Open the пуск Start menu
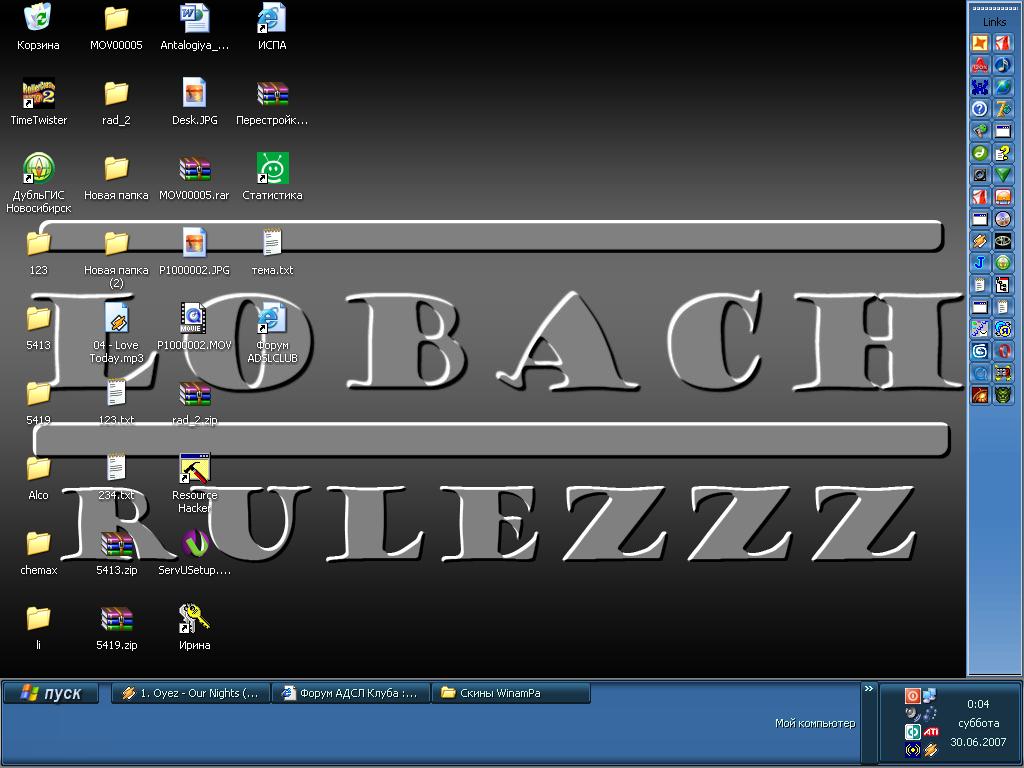The width and height of the screenshot is (1024, 768). 51,693
